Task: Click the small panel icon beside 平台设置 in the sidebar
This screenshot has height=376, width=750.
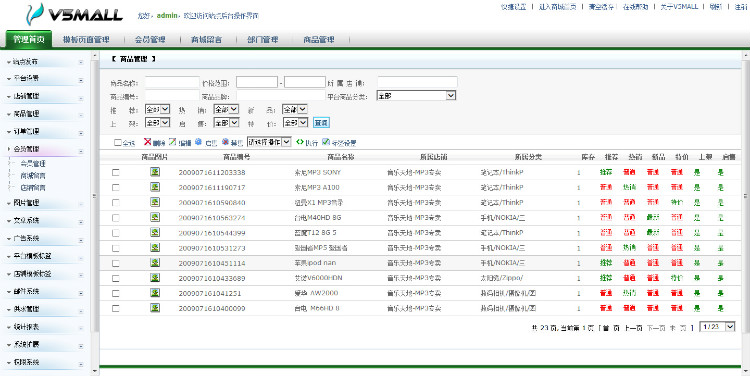Action: pos(80,80)
